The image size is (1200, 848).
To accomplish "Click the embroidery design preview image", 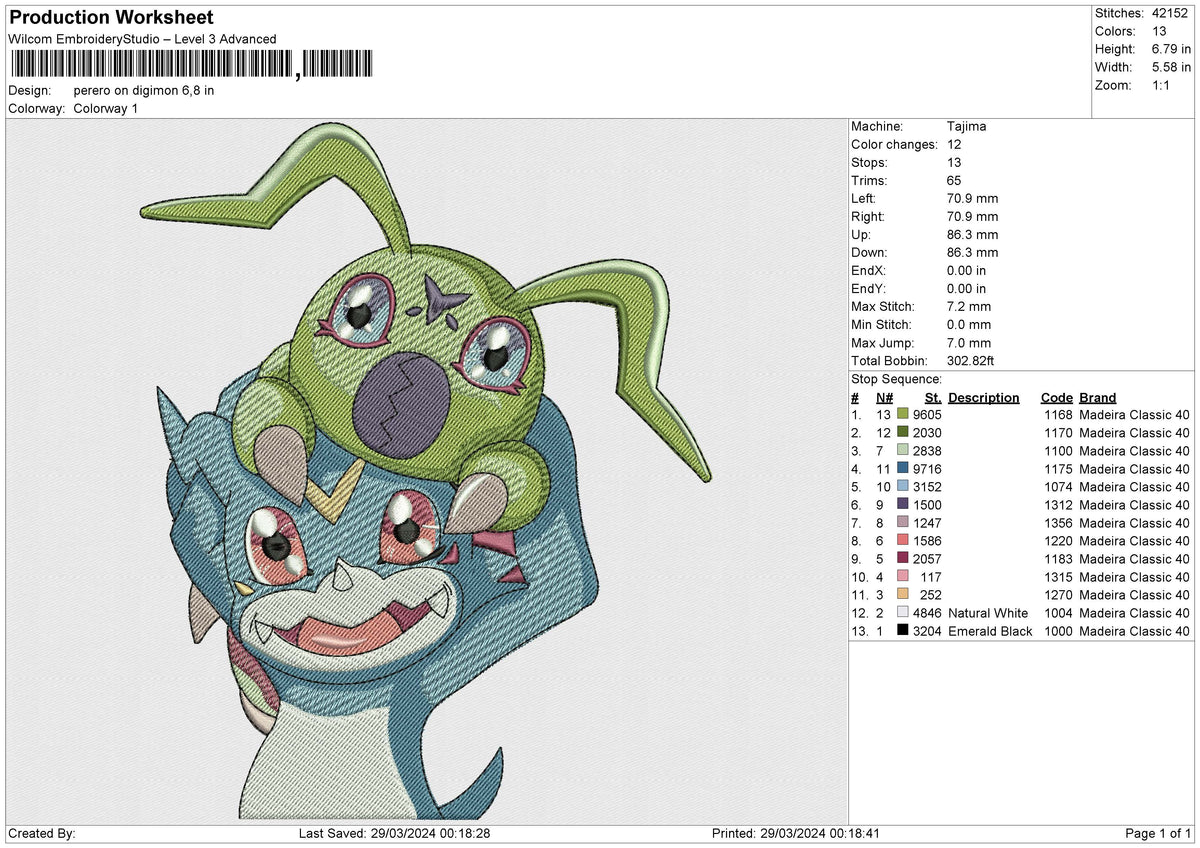I will pos(428,471).
